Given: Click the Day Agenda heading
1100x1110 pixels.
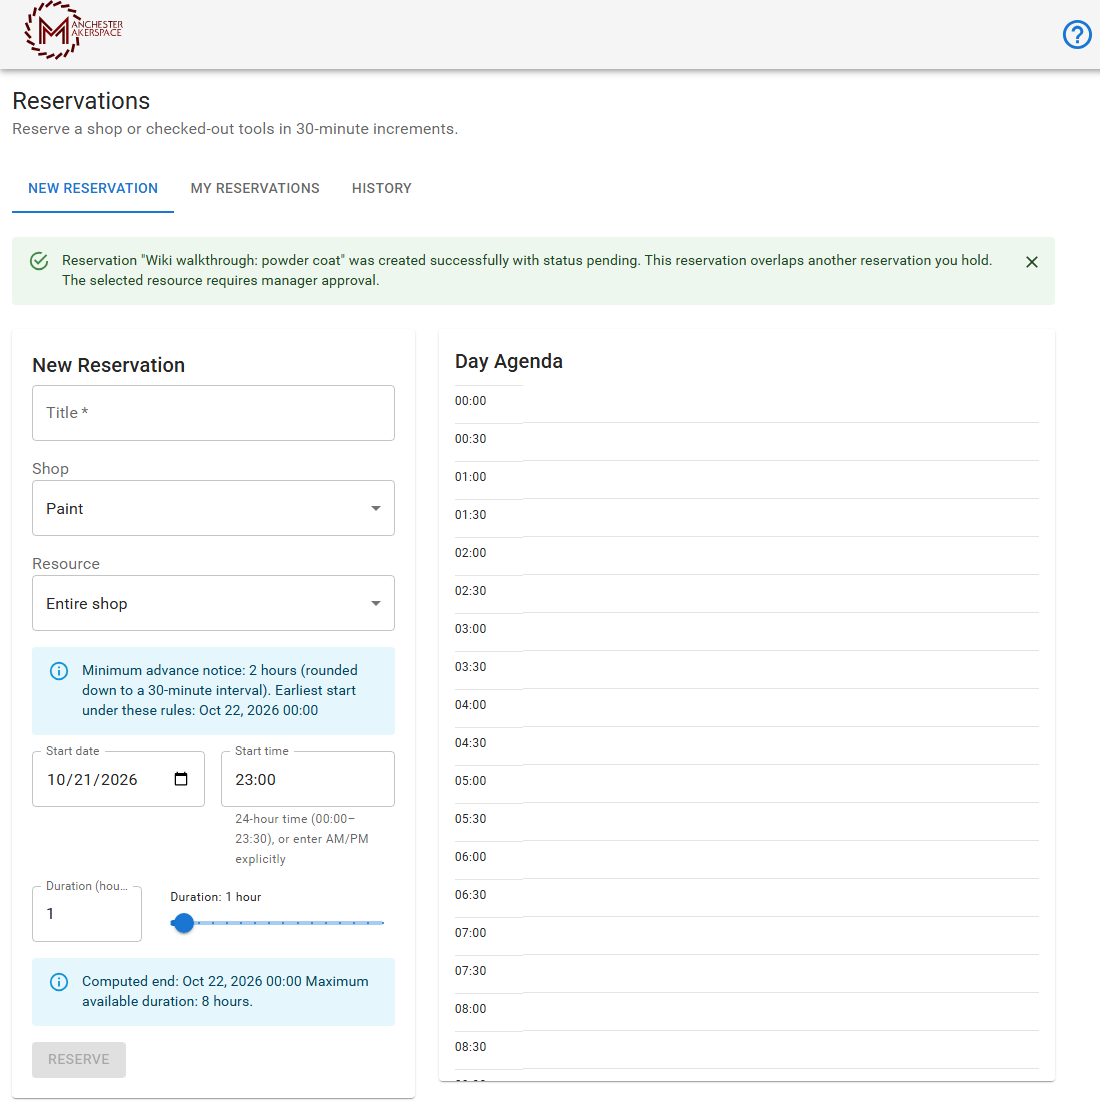Looking at the screenshot, I should tap(509, 362).
